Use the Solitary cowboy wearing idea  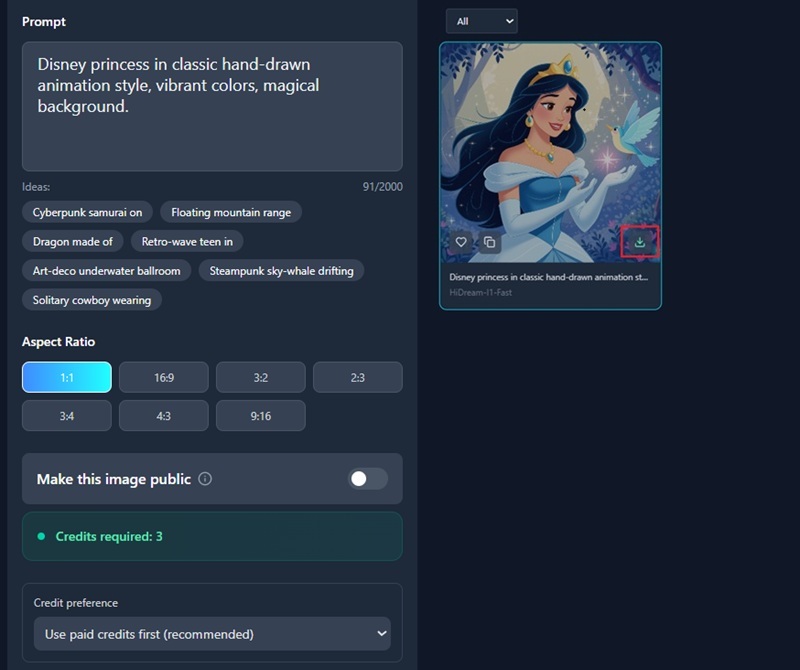coord(92,300)
